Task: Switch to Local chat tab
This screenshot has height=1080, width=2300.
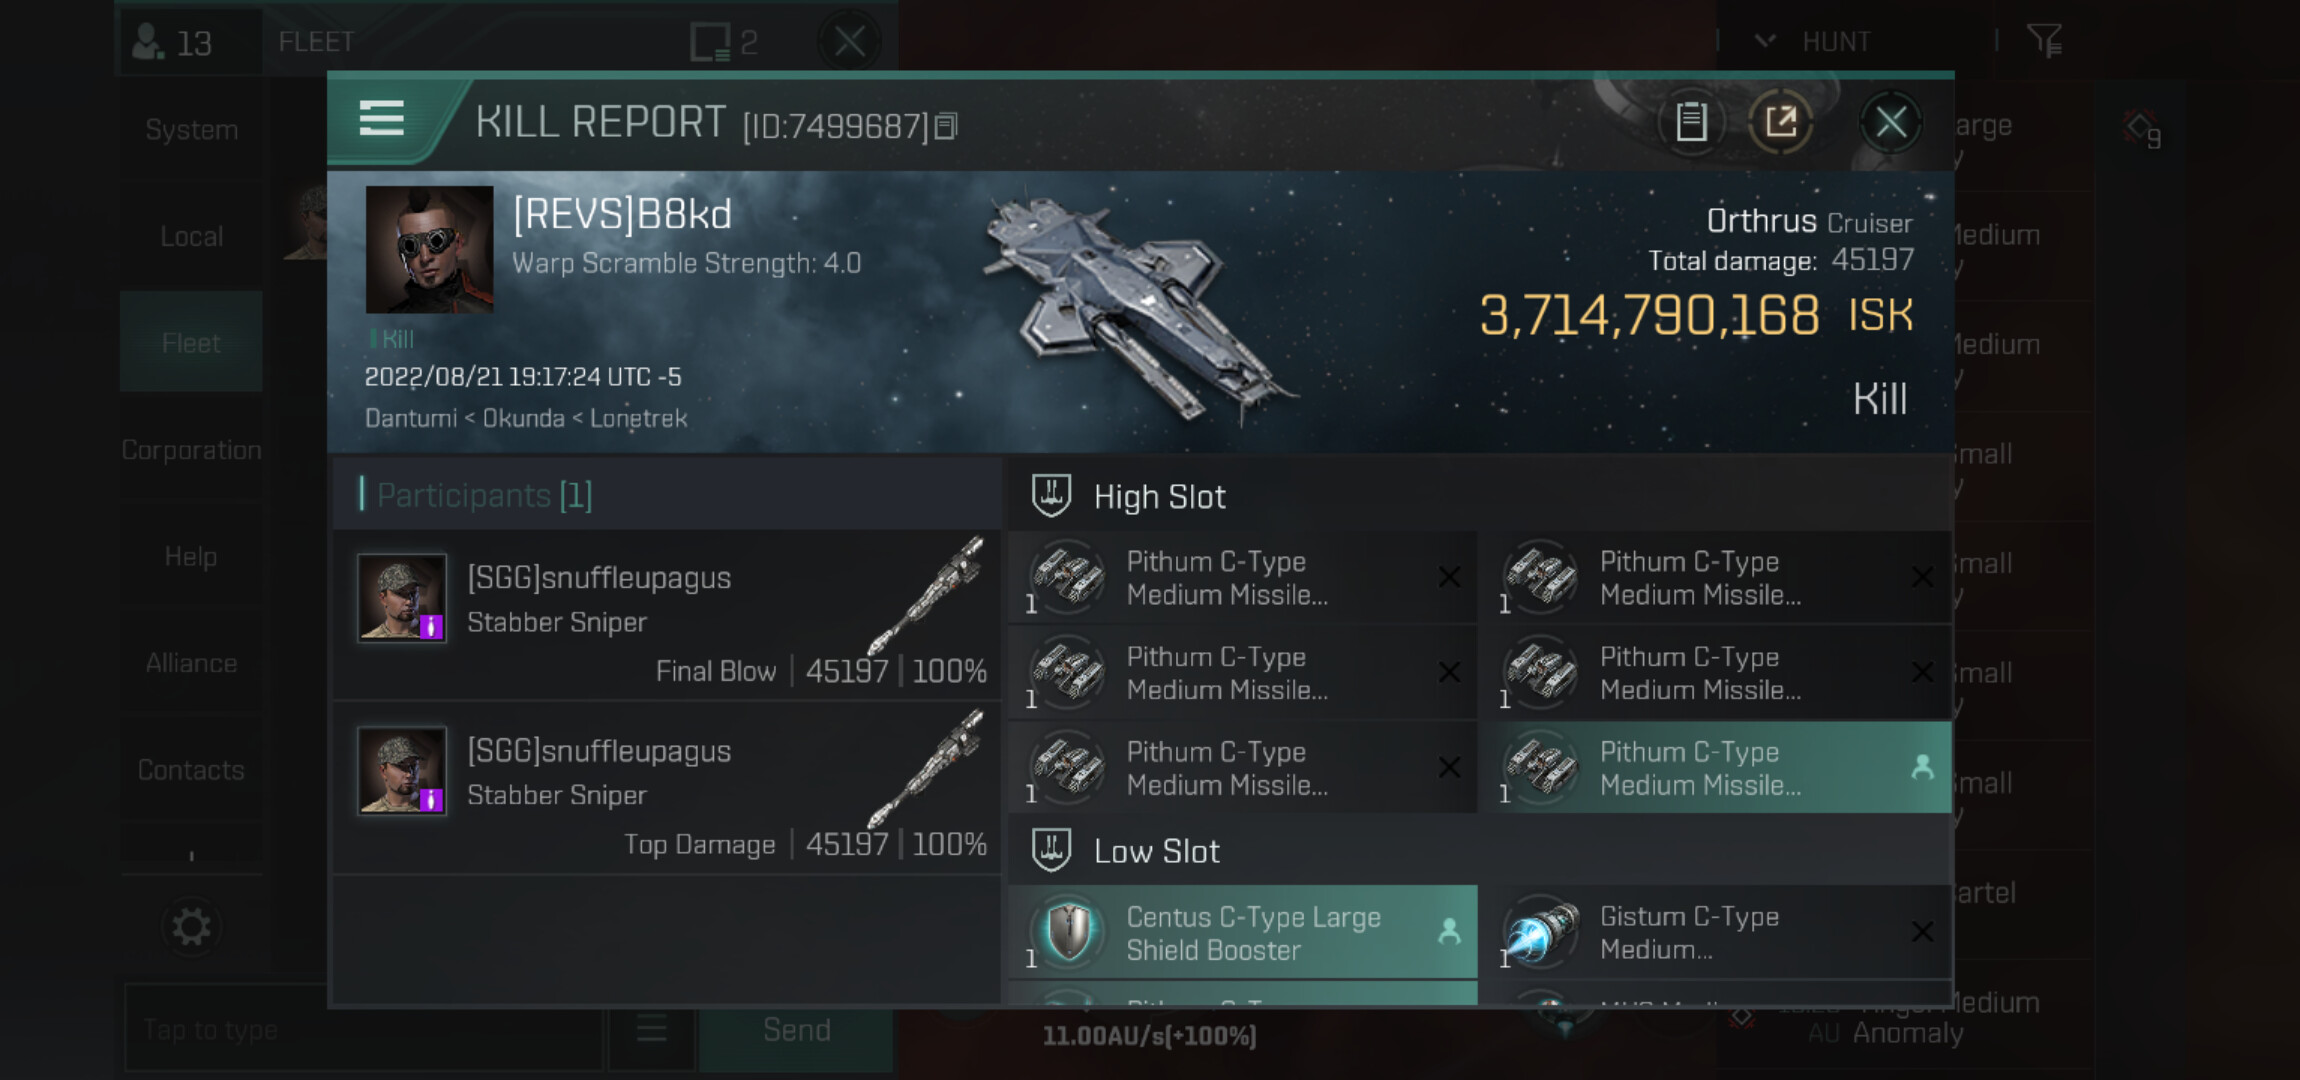Action: 191,236
